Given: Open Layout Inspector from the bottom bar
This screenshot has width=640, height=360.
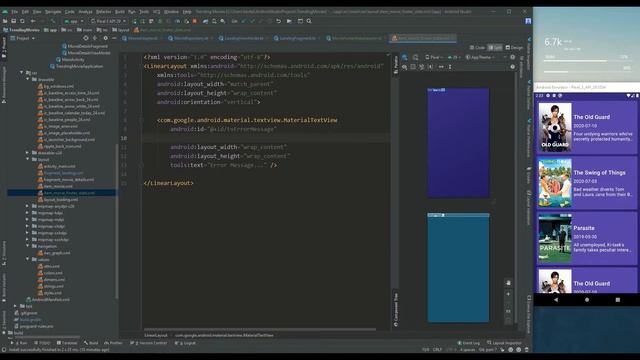Looking at the screenshot, I should click(x=504, y=343).
